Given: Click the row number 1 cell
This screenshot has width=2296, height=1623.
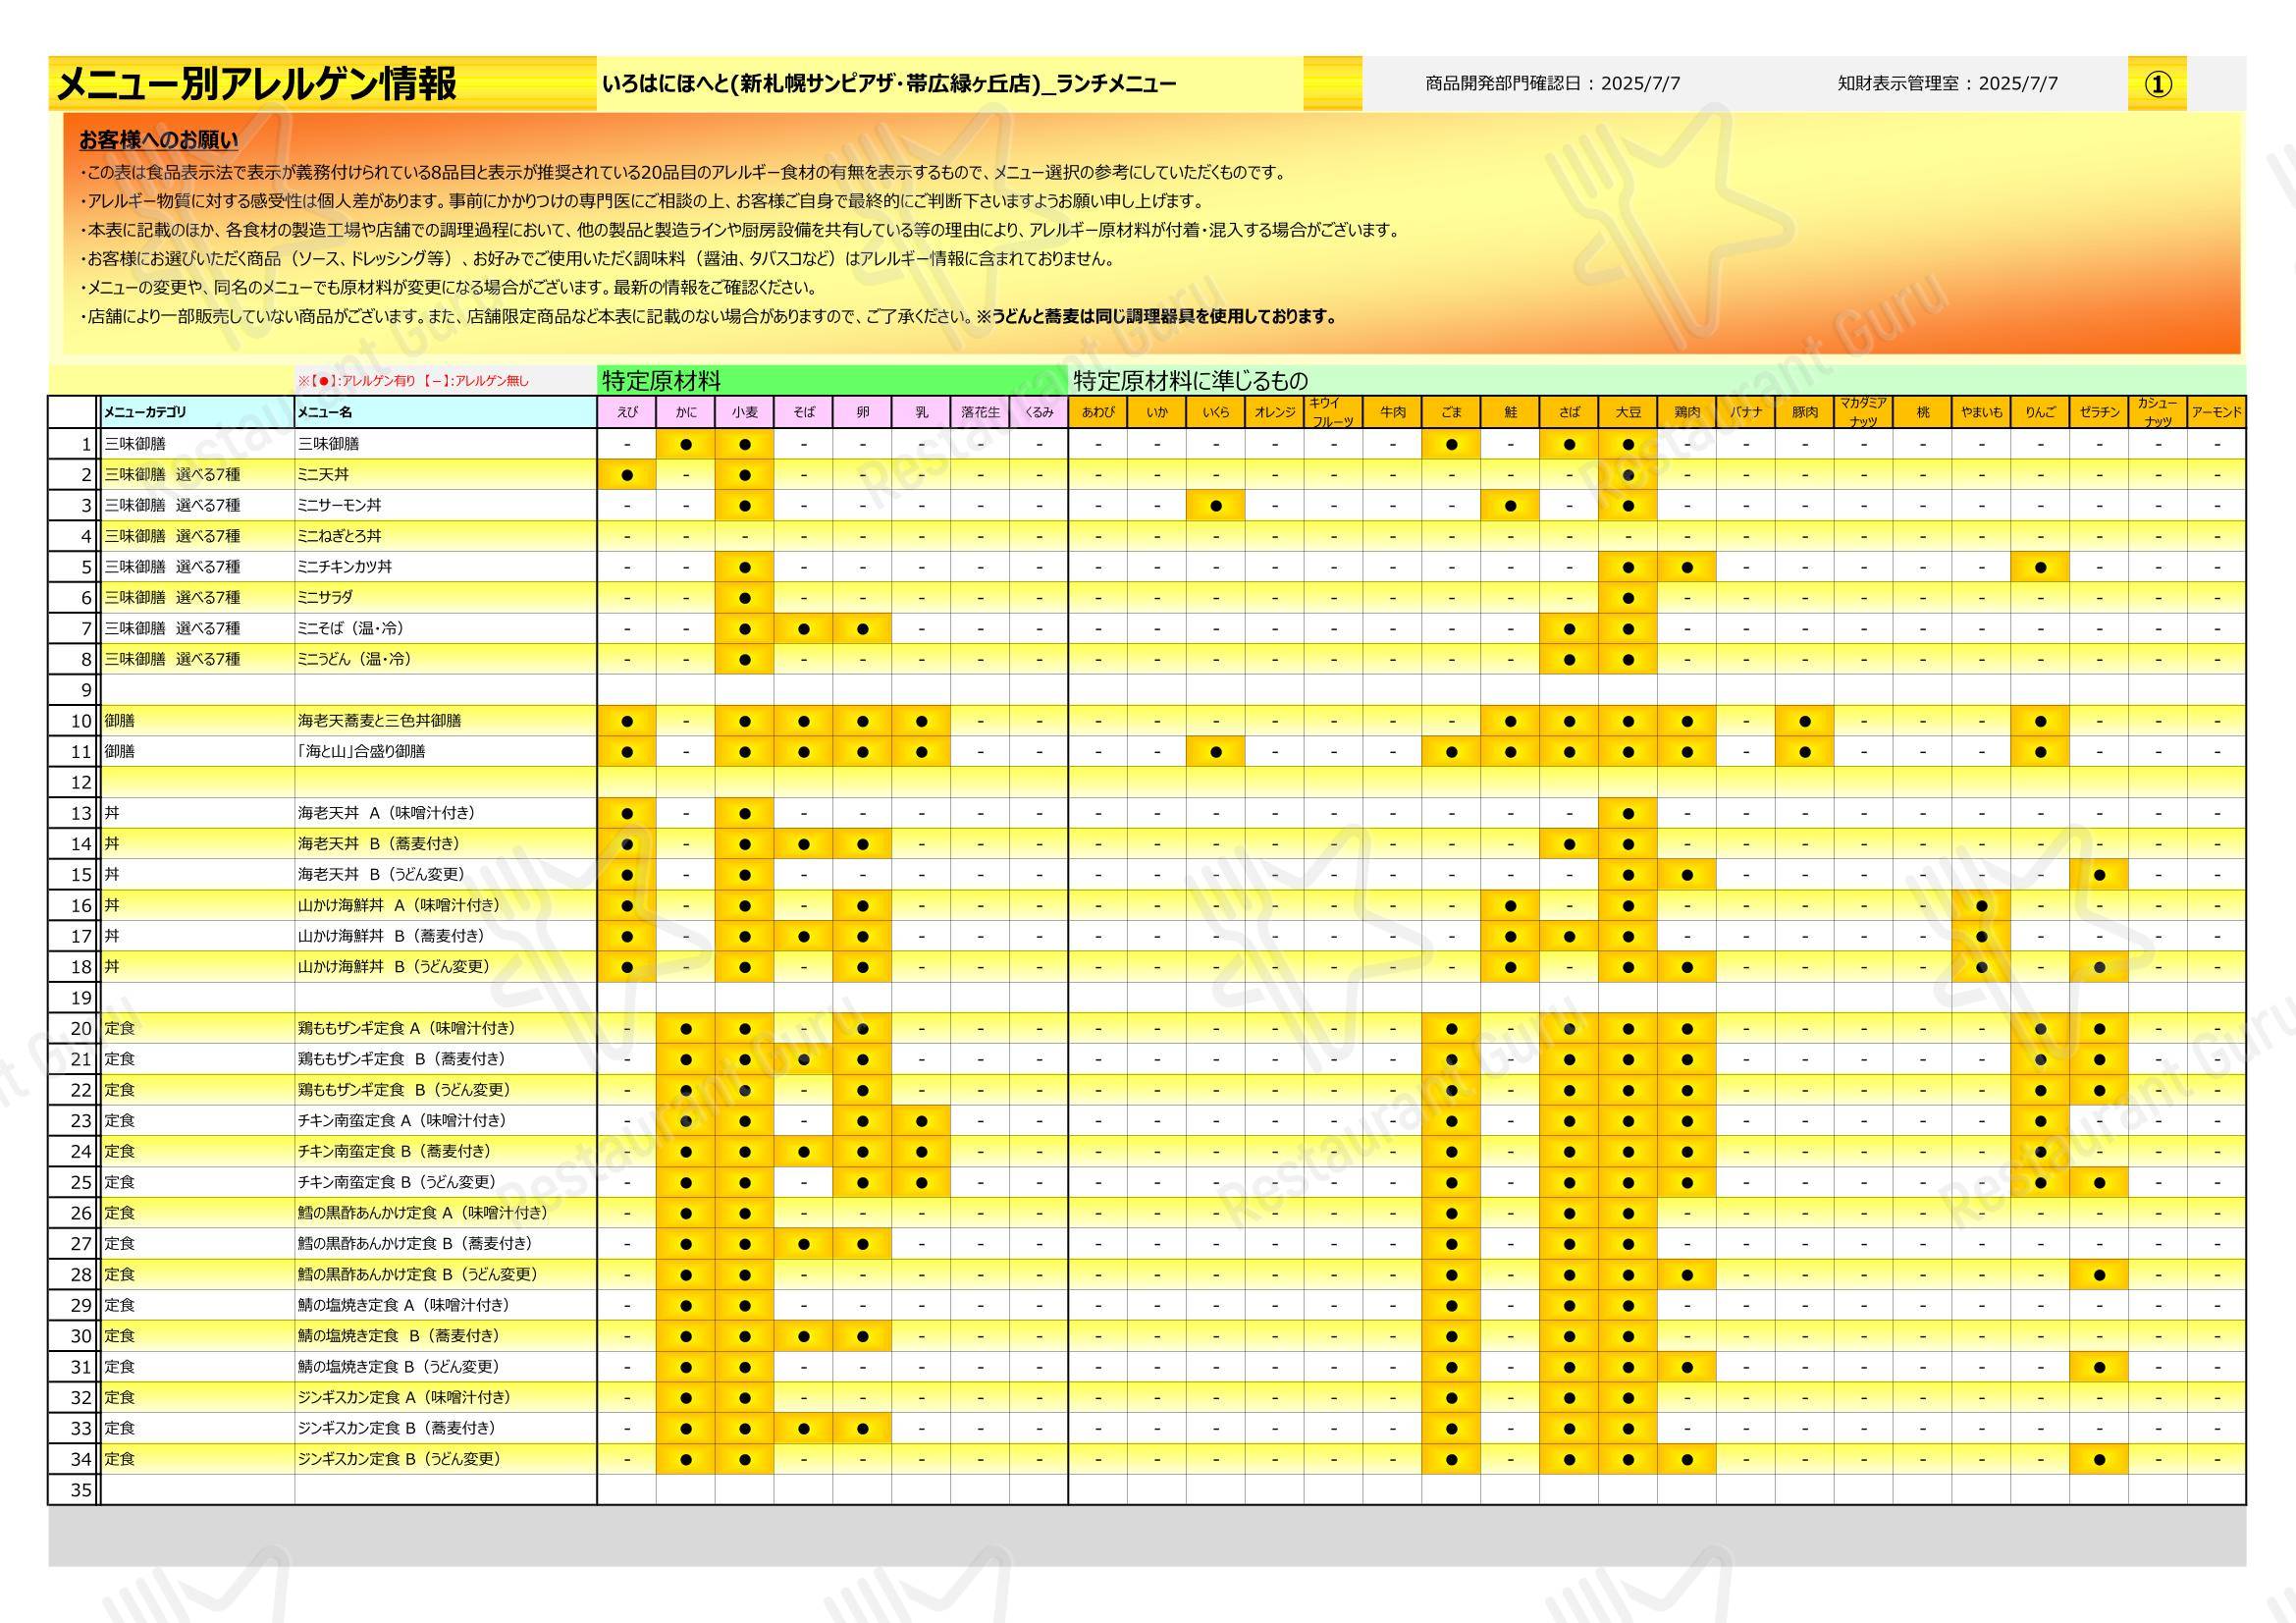Looking at the screenshot, I should point(74,444).
